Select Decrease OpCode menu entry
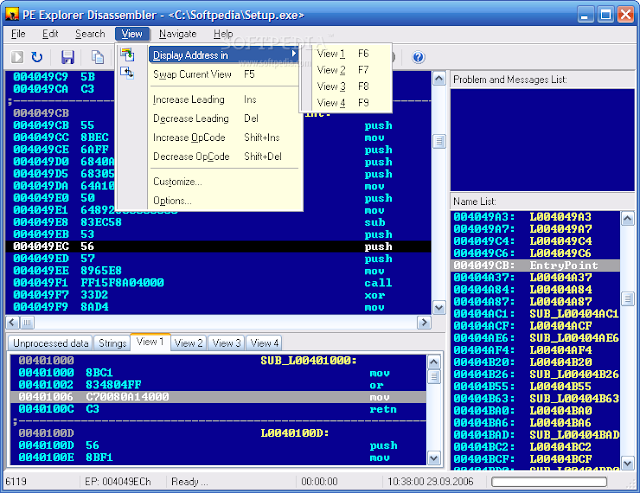The height and width of the screenshot is (493, 640). pos(224,156)
